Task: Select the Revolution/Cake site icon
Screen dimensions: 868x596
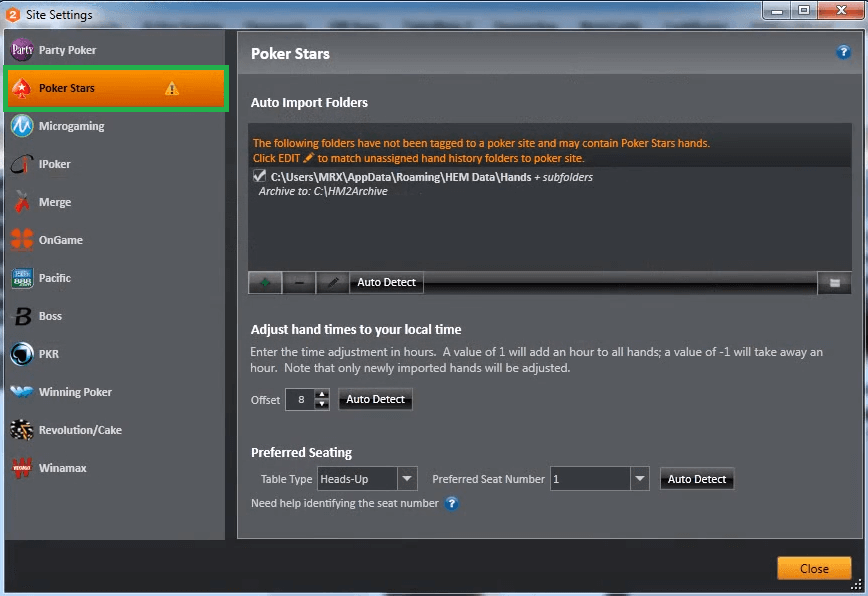Action: point(22,430)
